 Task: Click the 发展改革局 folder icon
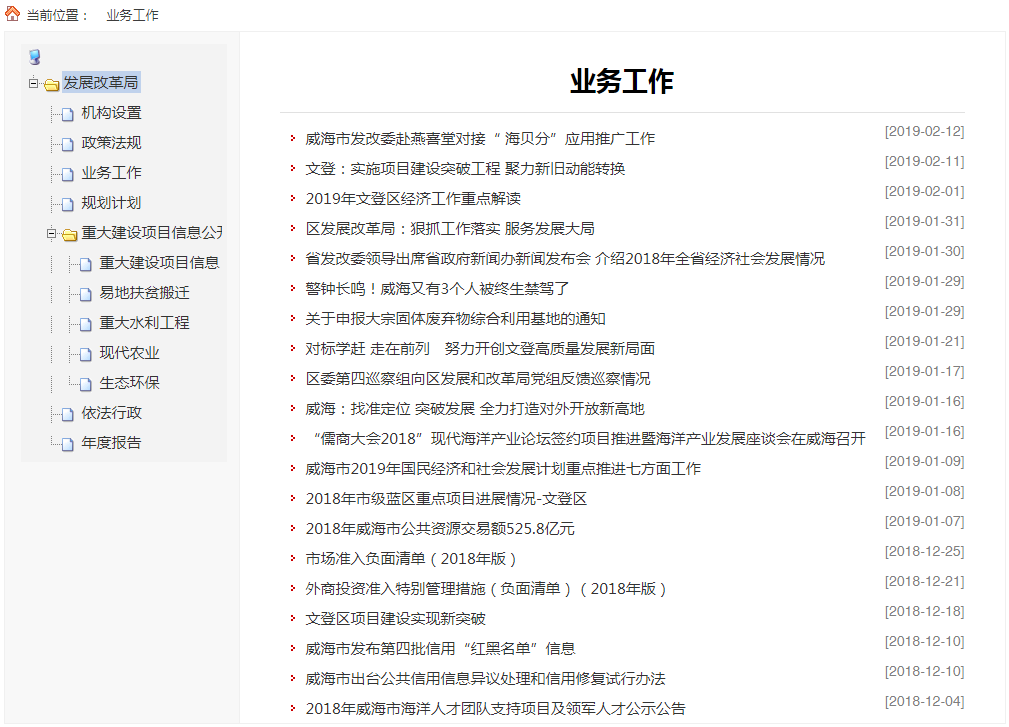click(x=52, y=84)
